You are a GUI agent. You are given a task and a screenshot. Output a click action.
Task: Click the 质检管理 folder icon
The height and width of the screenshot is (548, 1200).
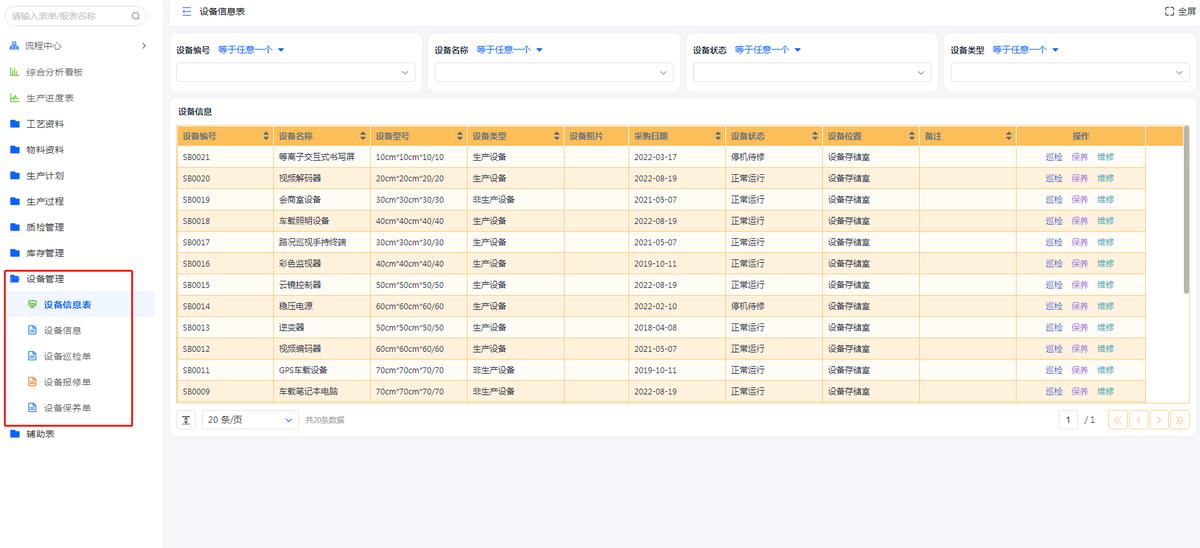(15, 227)
